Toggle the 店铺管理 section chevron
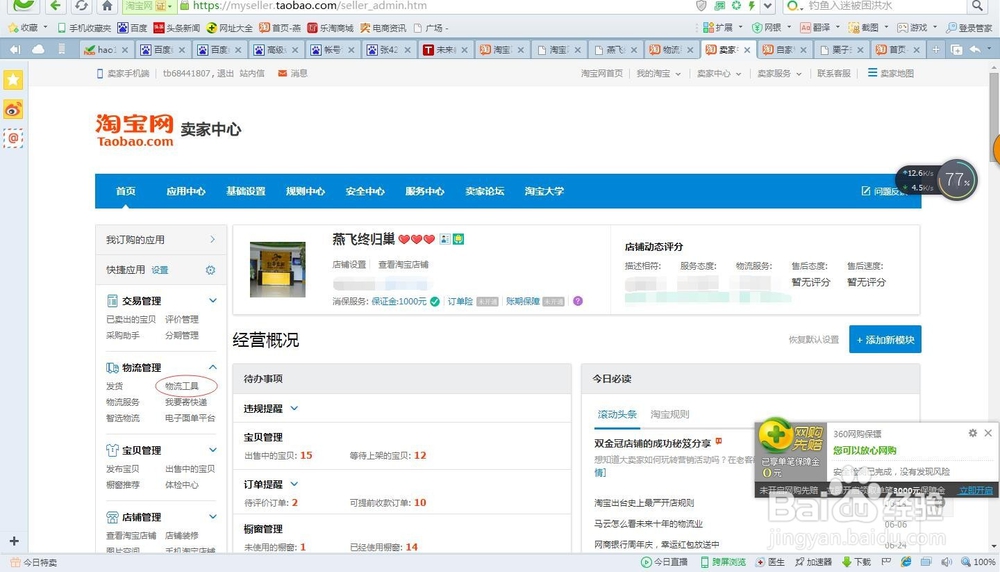The image size is (1000, 572). 213,517
